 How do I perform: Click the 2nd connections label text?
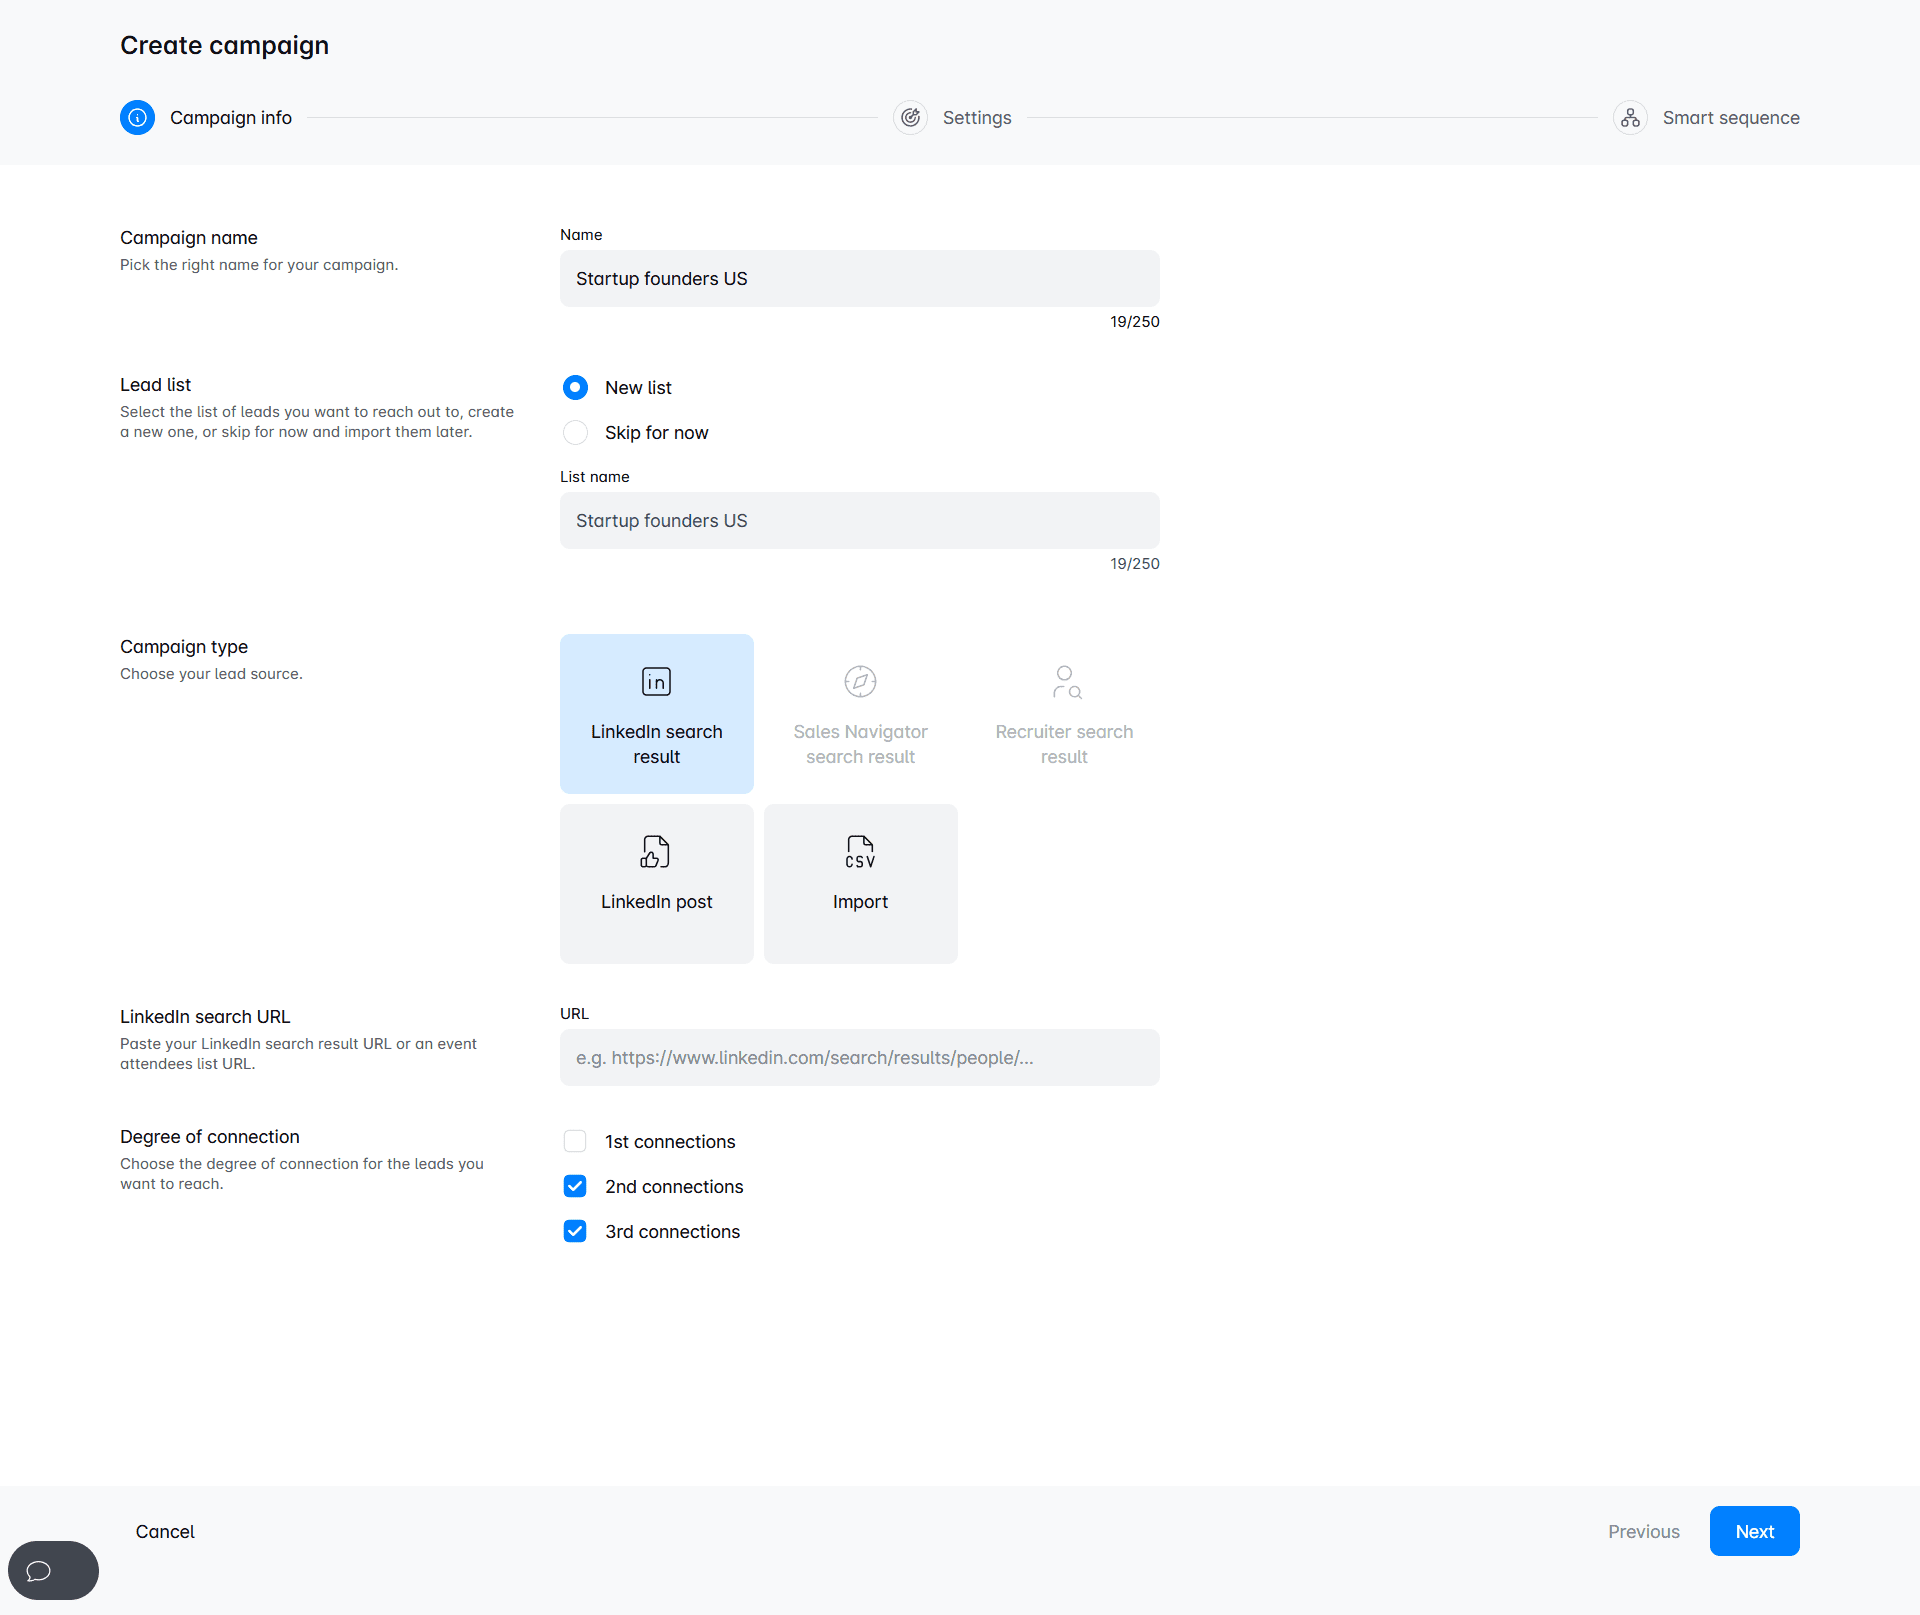tap(674, 1187)
